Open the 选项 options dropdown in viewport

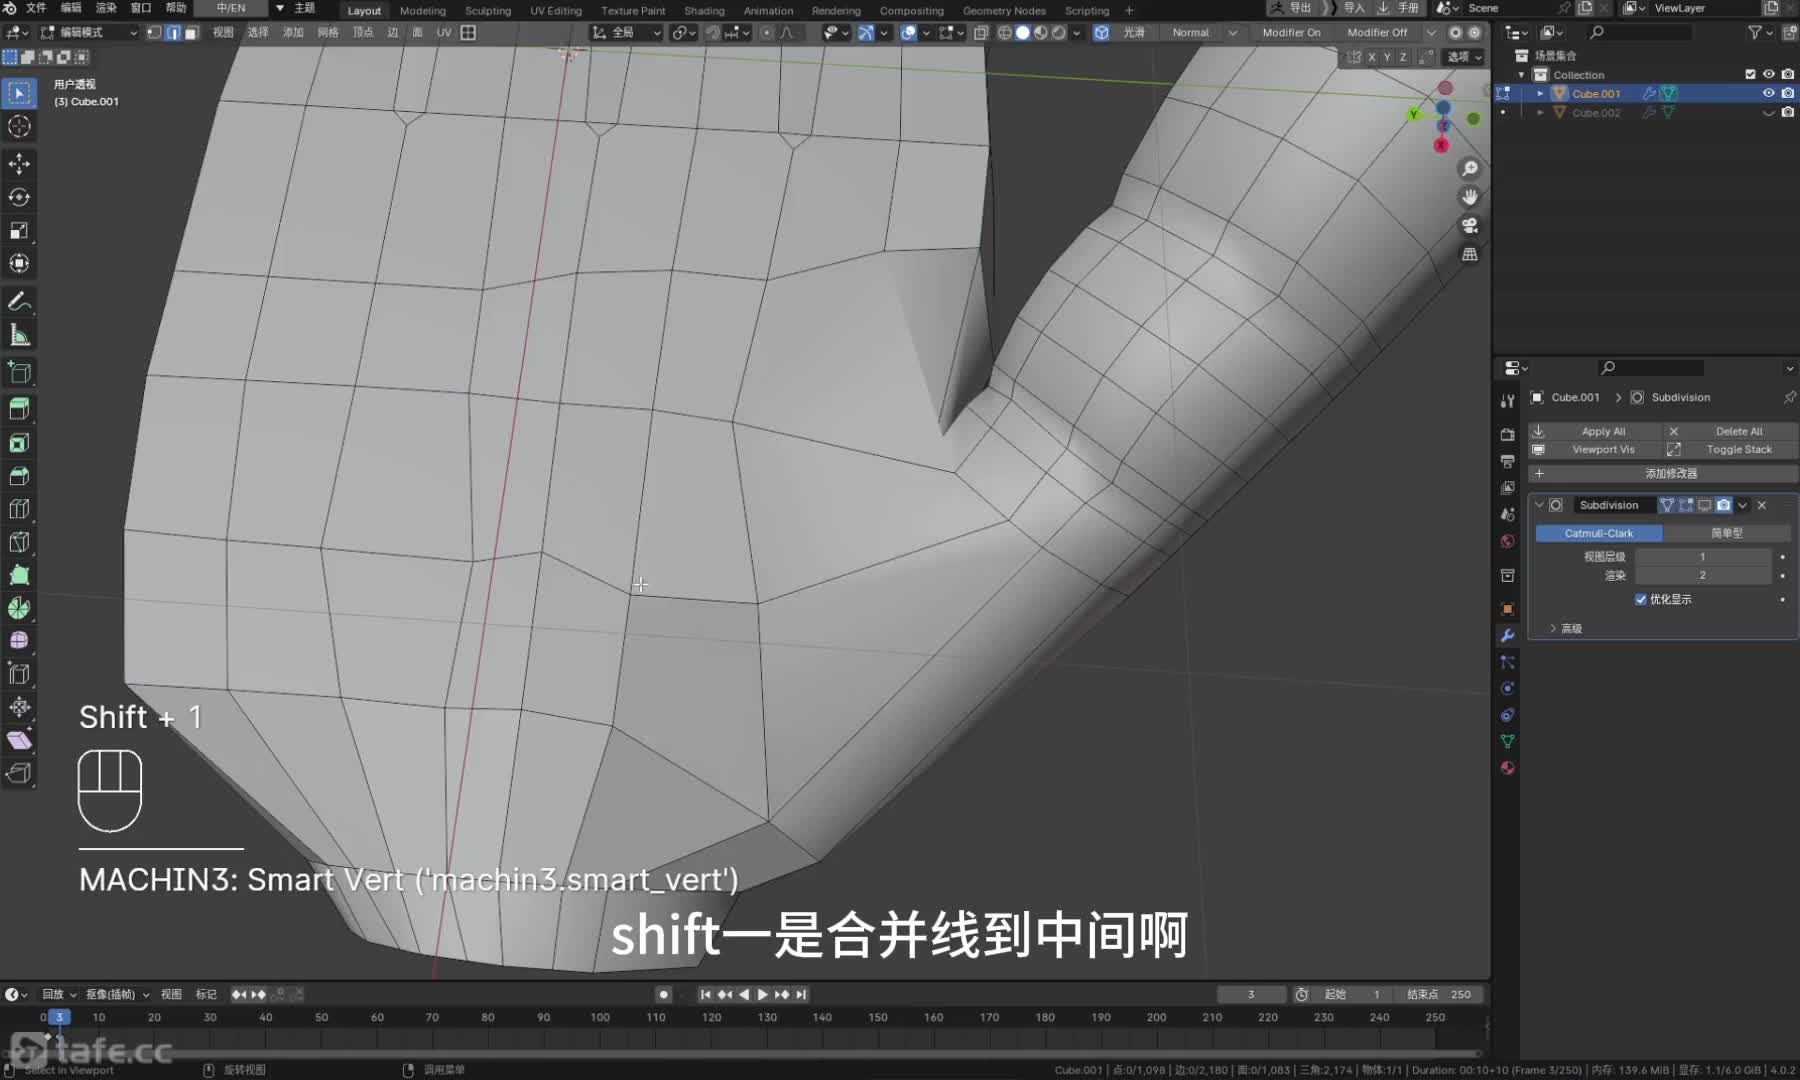(1464, 57)
